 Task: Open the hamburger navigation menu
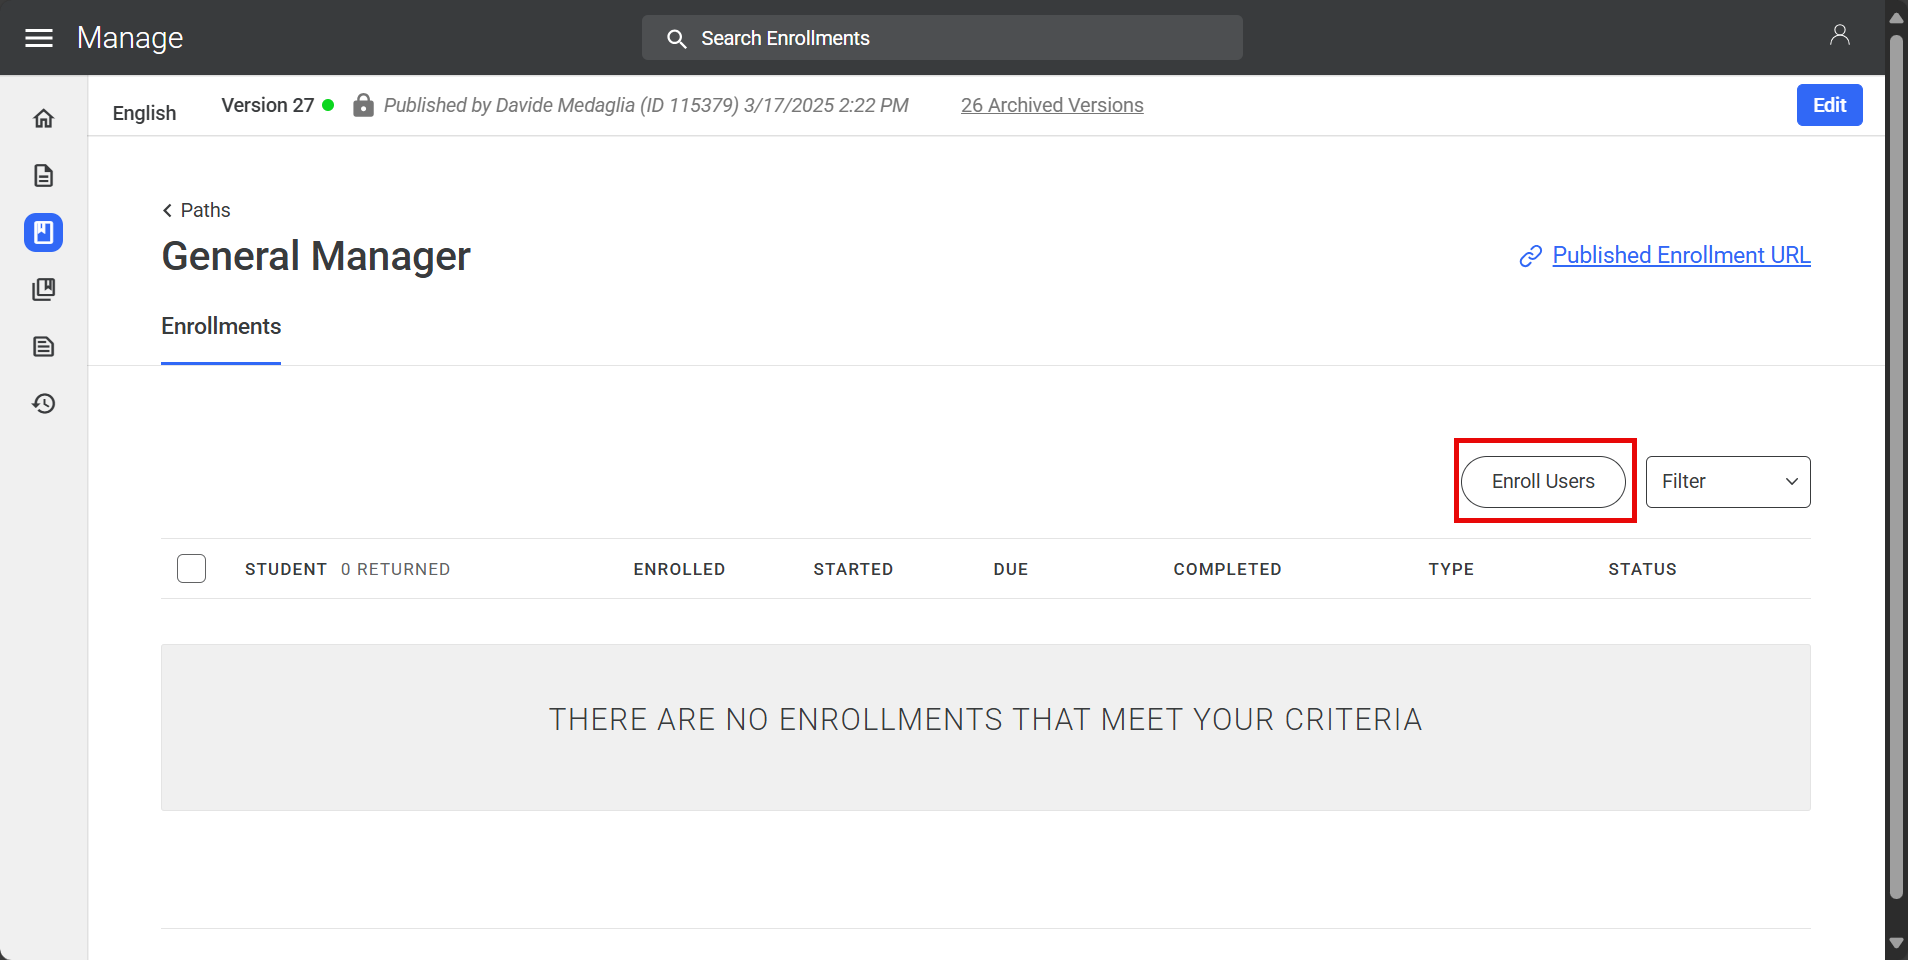pyautogui.click(x=39, y=37)
